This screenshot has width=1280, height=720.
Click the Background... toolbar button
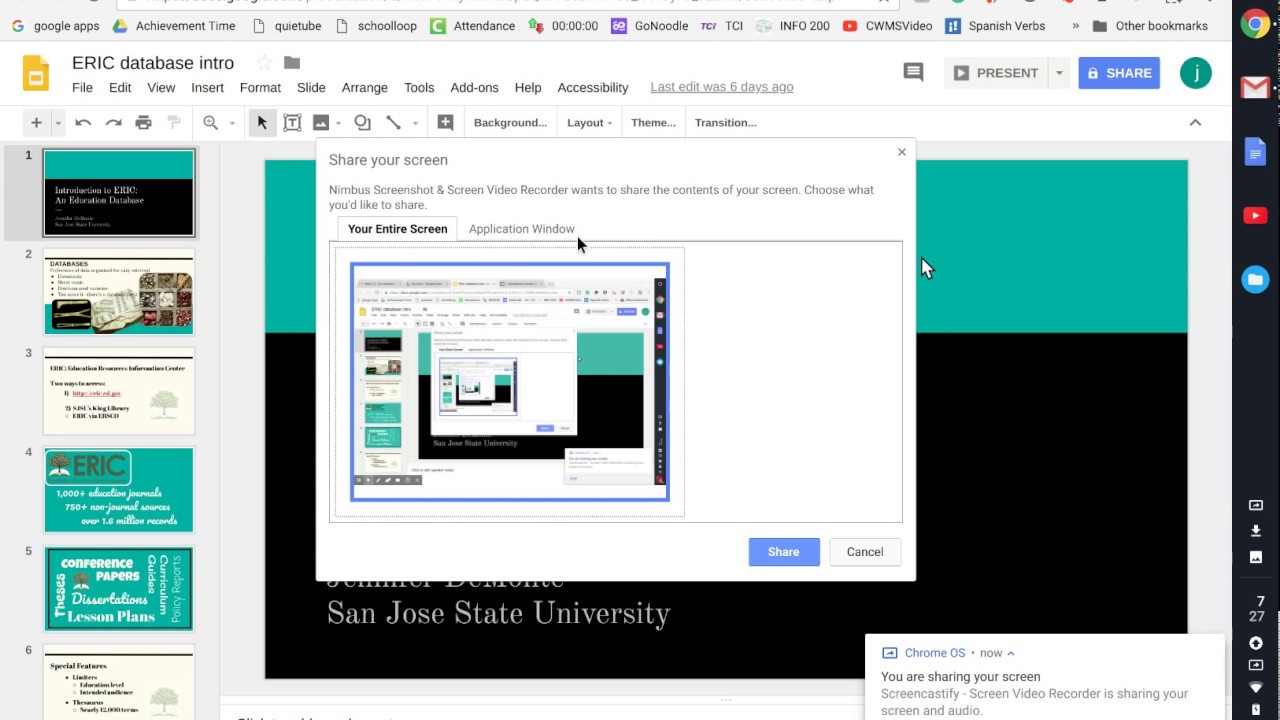tap(510, 123)
